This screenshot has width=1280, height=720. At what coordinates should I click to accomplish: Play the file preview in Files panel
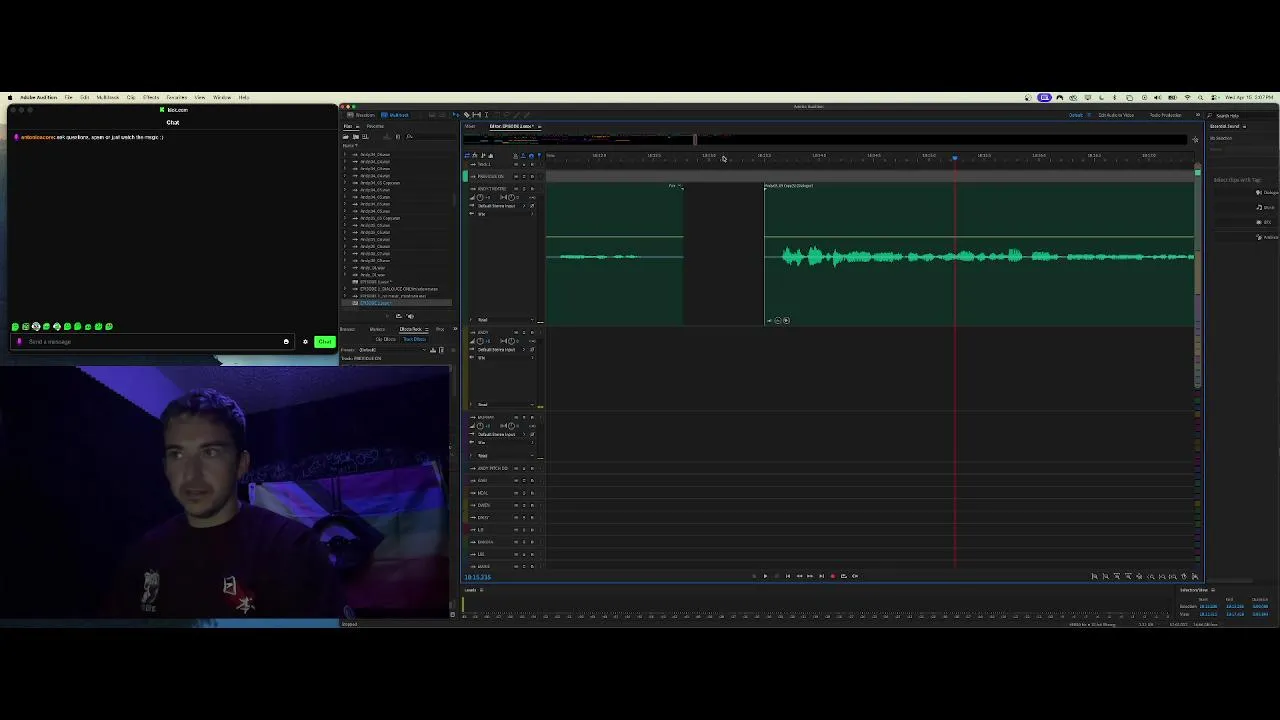point(387,316)
